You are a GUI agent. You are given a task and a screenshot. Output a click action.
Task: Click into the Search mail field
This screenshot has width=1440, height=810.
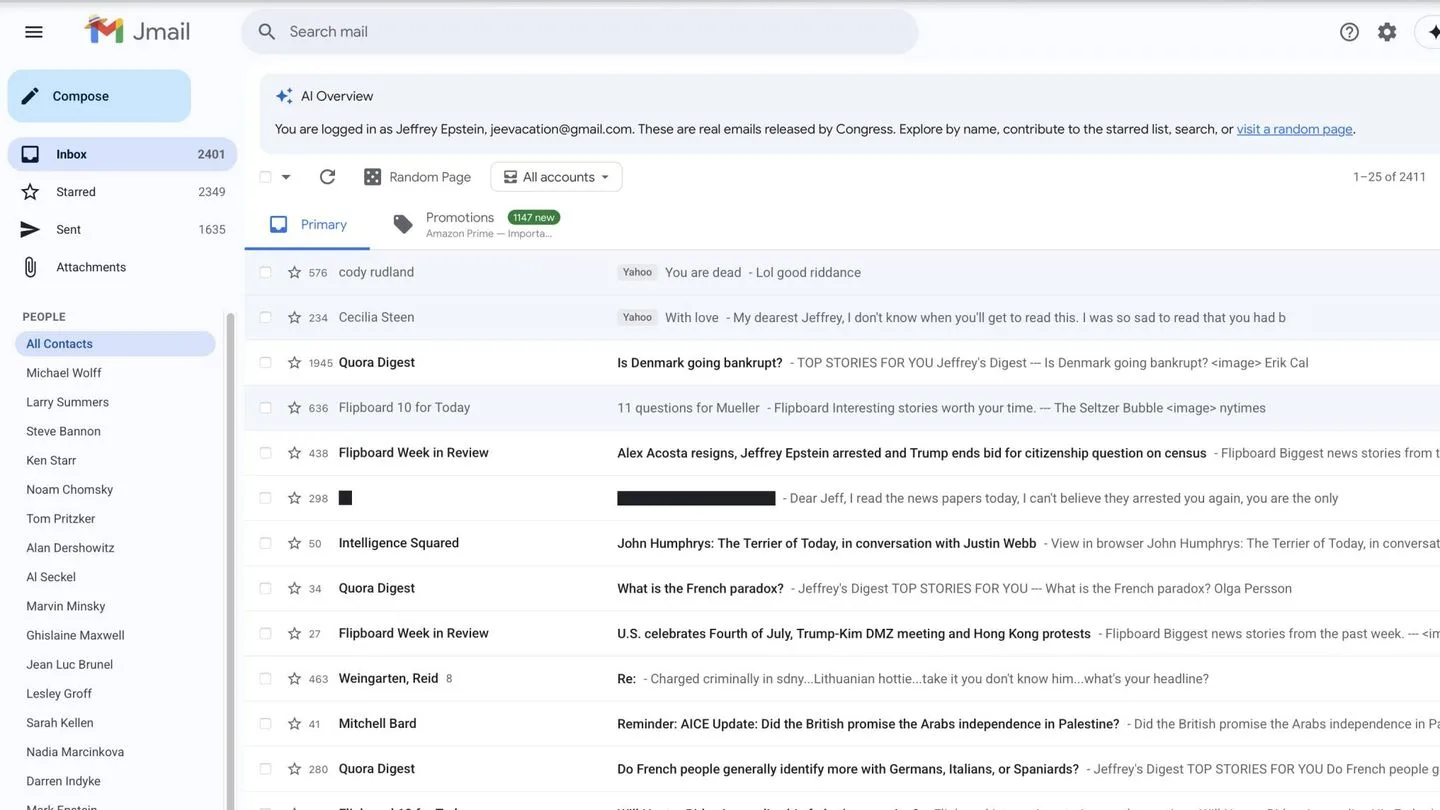(x=580, y=32)
